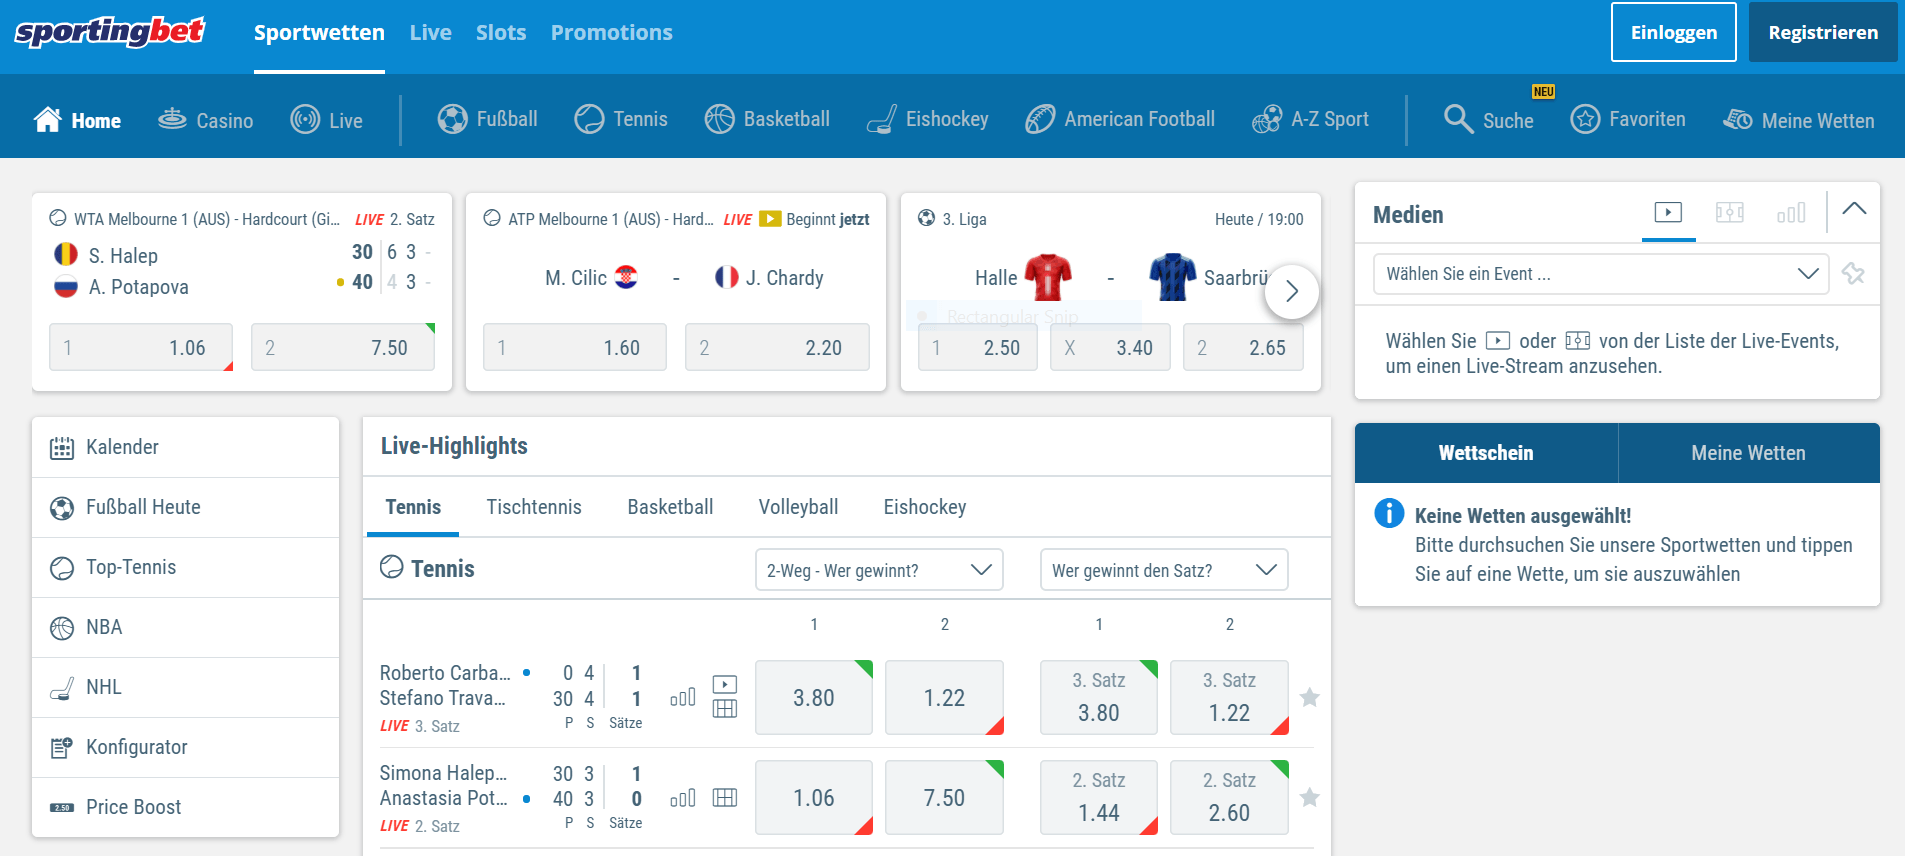Switch to Wettschein tab
Screen dimensions: 1905x856
(1486, 453)
